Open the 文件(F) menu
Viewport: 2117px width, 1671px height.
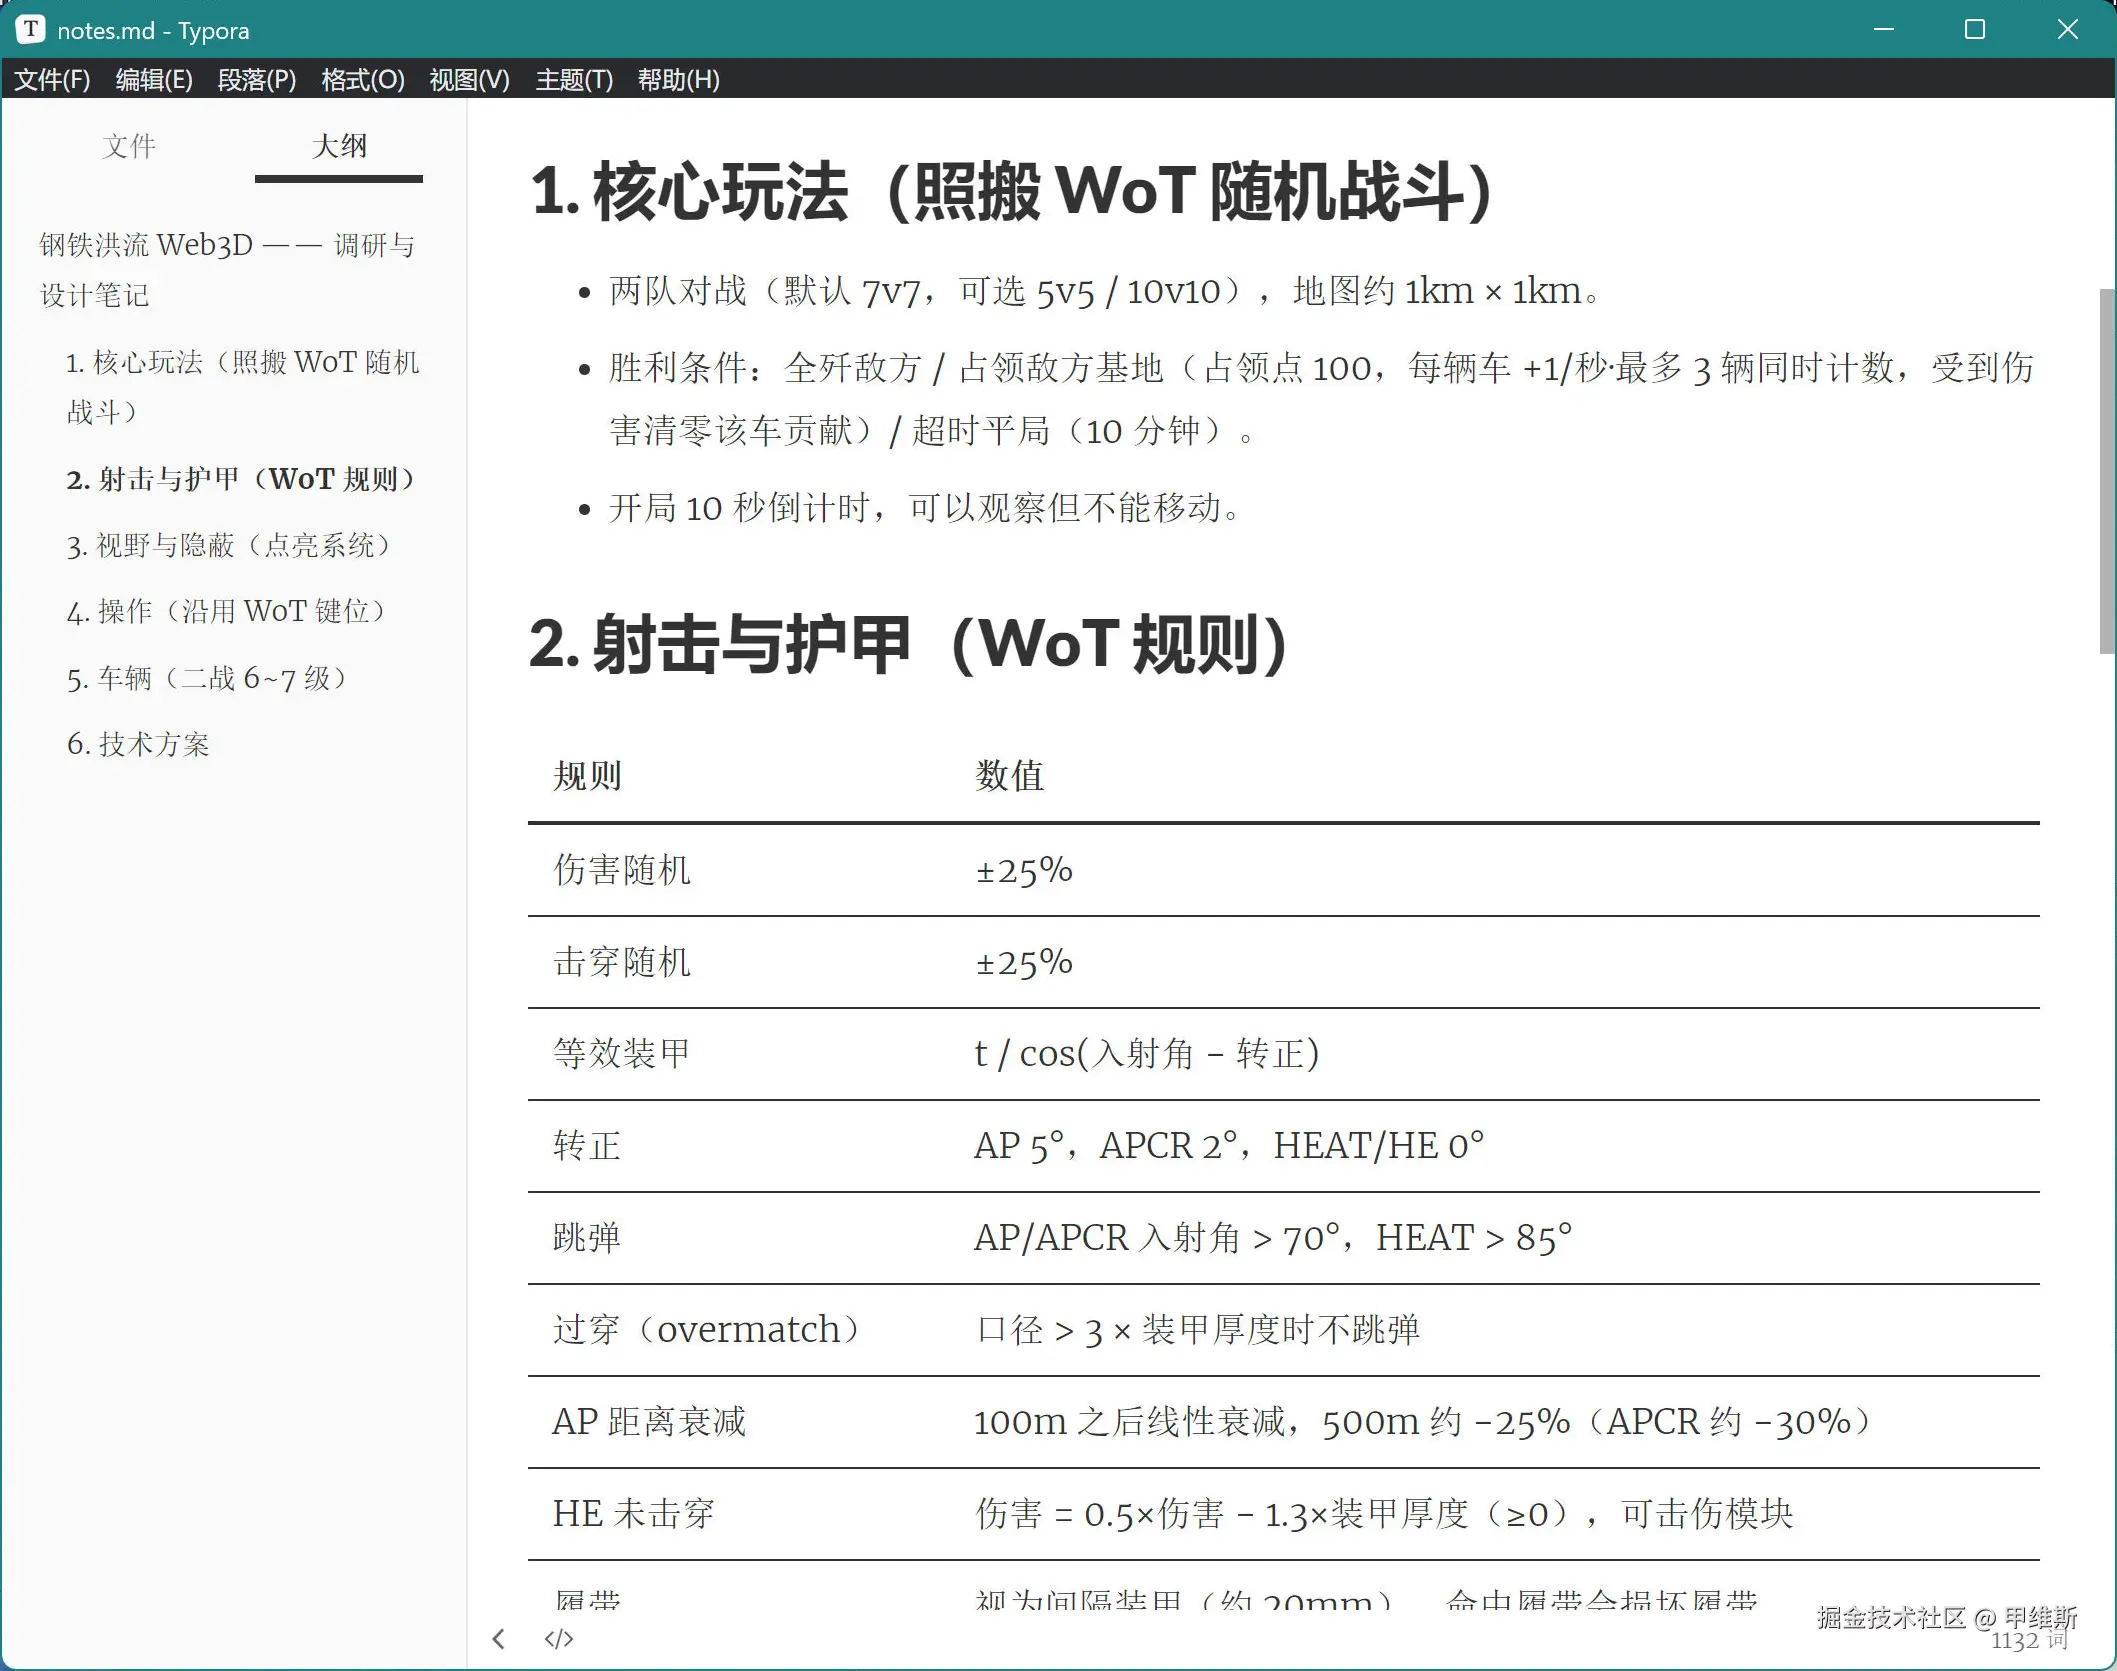point(52,79)
